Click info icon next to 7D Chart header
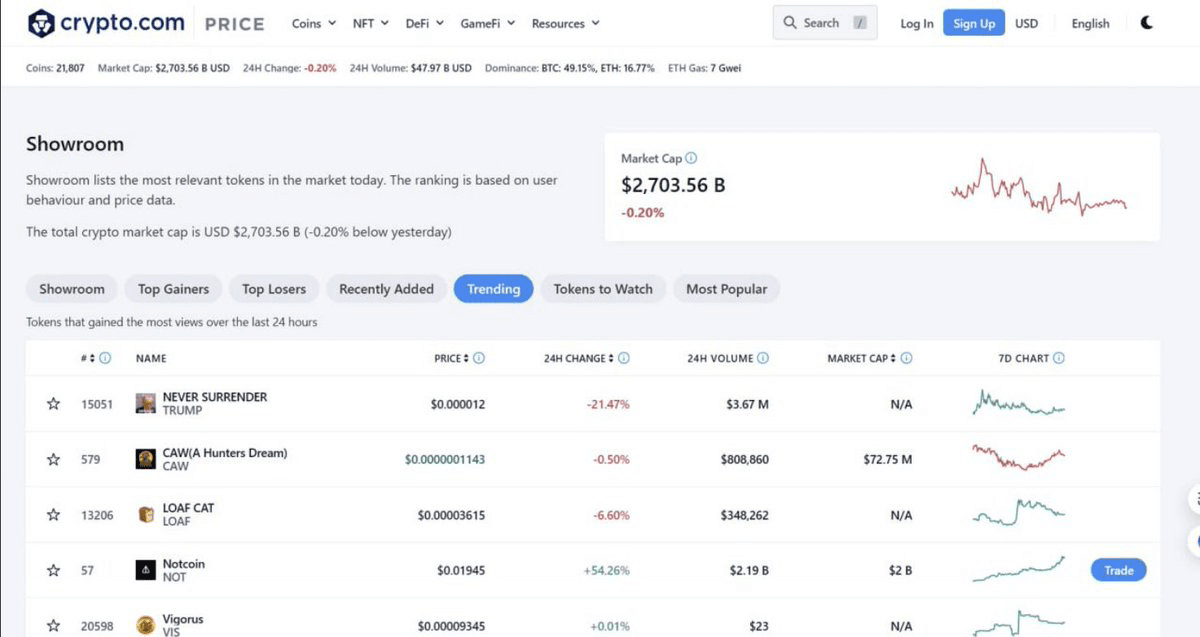Image resolution: width=1200 pixels, height=637 pixels. coord(1059,358)
